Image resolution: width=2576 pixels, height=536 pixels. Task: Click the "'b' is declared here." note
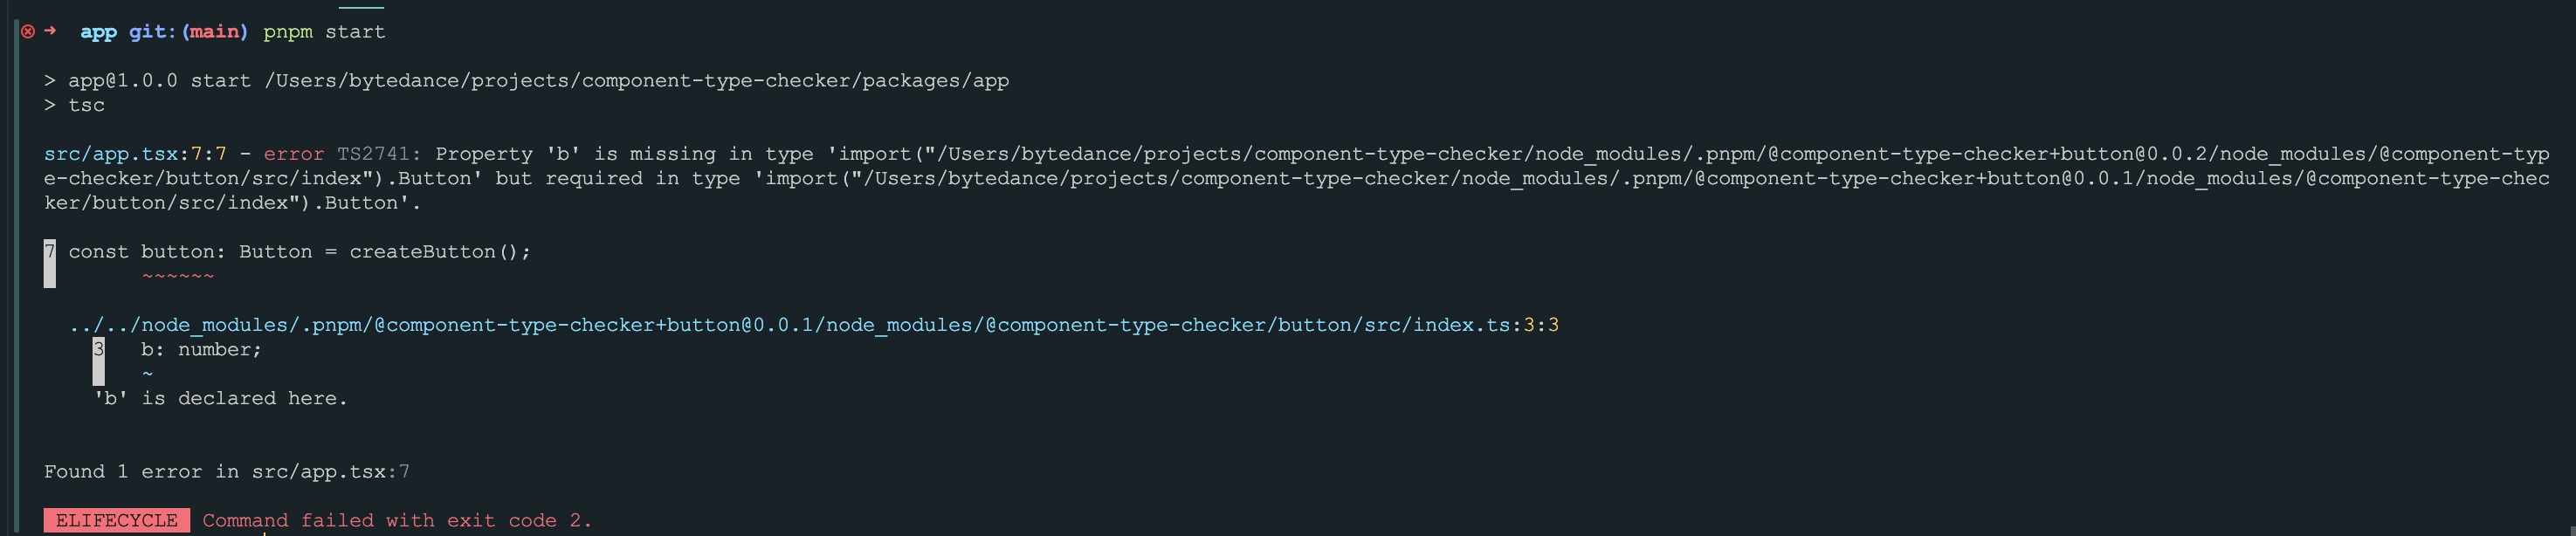220,398
